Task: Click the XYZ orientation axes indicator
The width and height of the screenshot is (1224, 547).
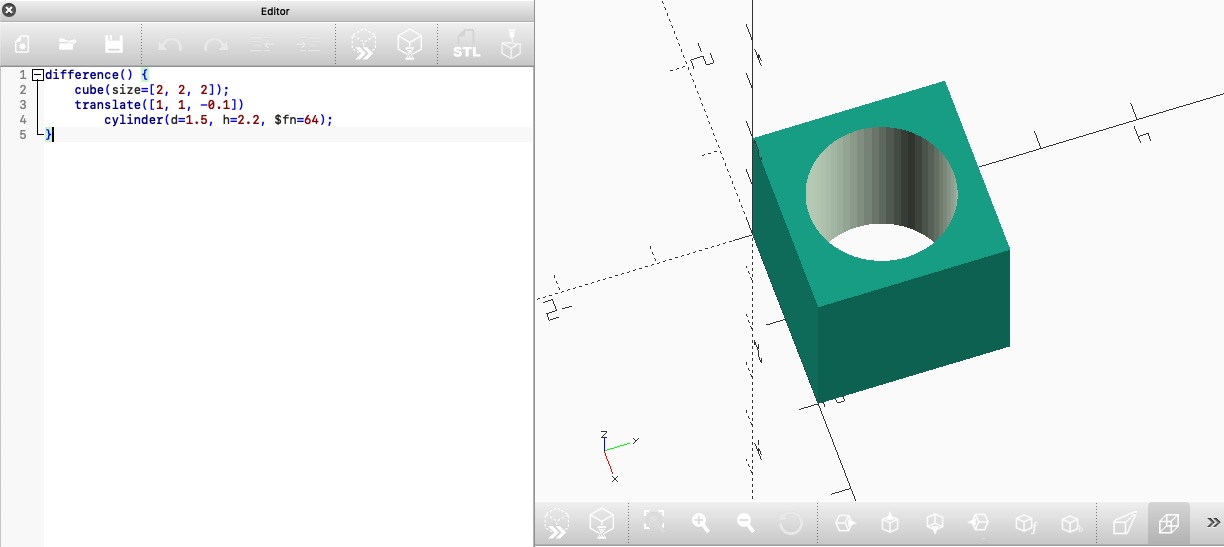Action: pyautogui.click(x=618, y=456)
